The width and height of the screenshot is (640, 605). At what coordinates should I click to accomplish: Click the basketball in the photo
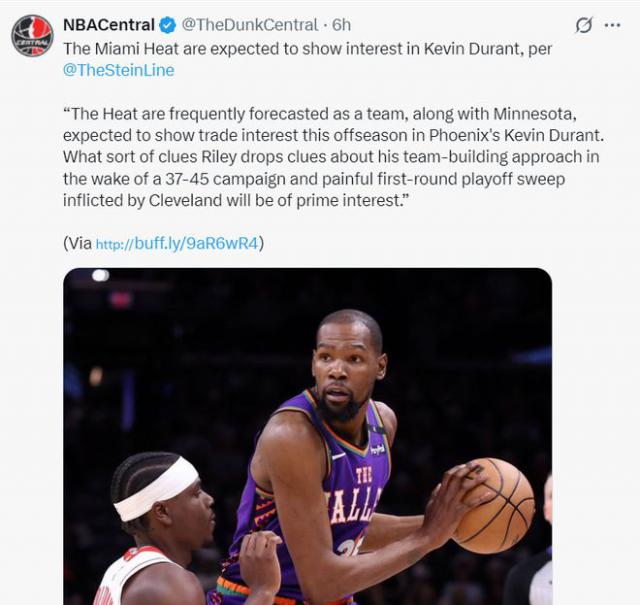(493, 504)
